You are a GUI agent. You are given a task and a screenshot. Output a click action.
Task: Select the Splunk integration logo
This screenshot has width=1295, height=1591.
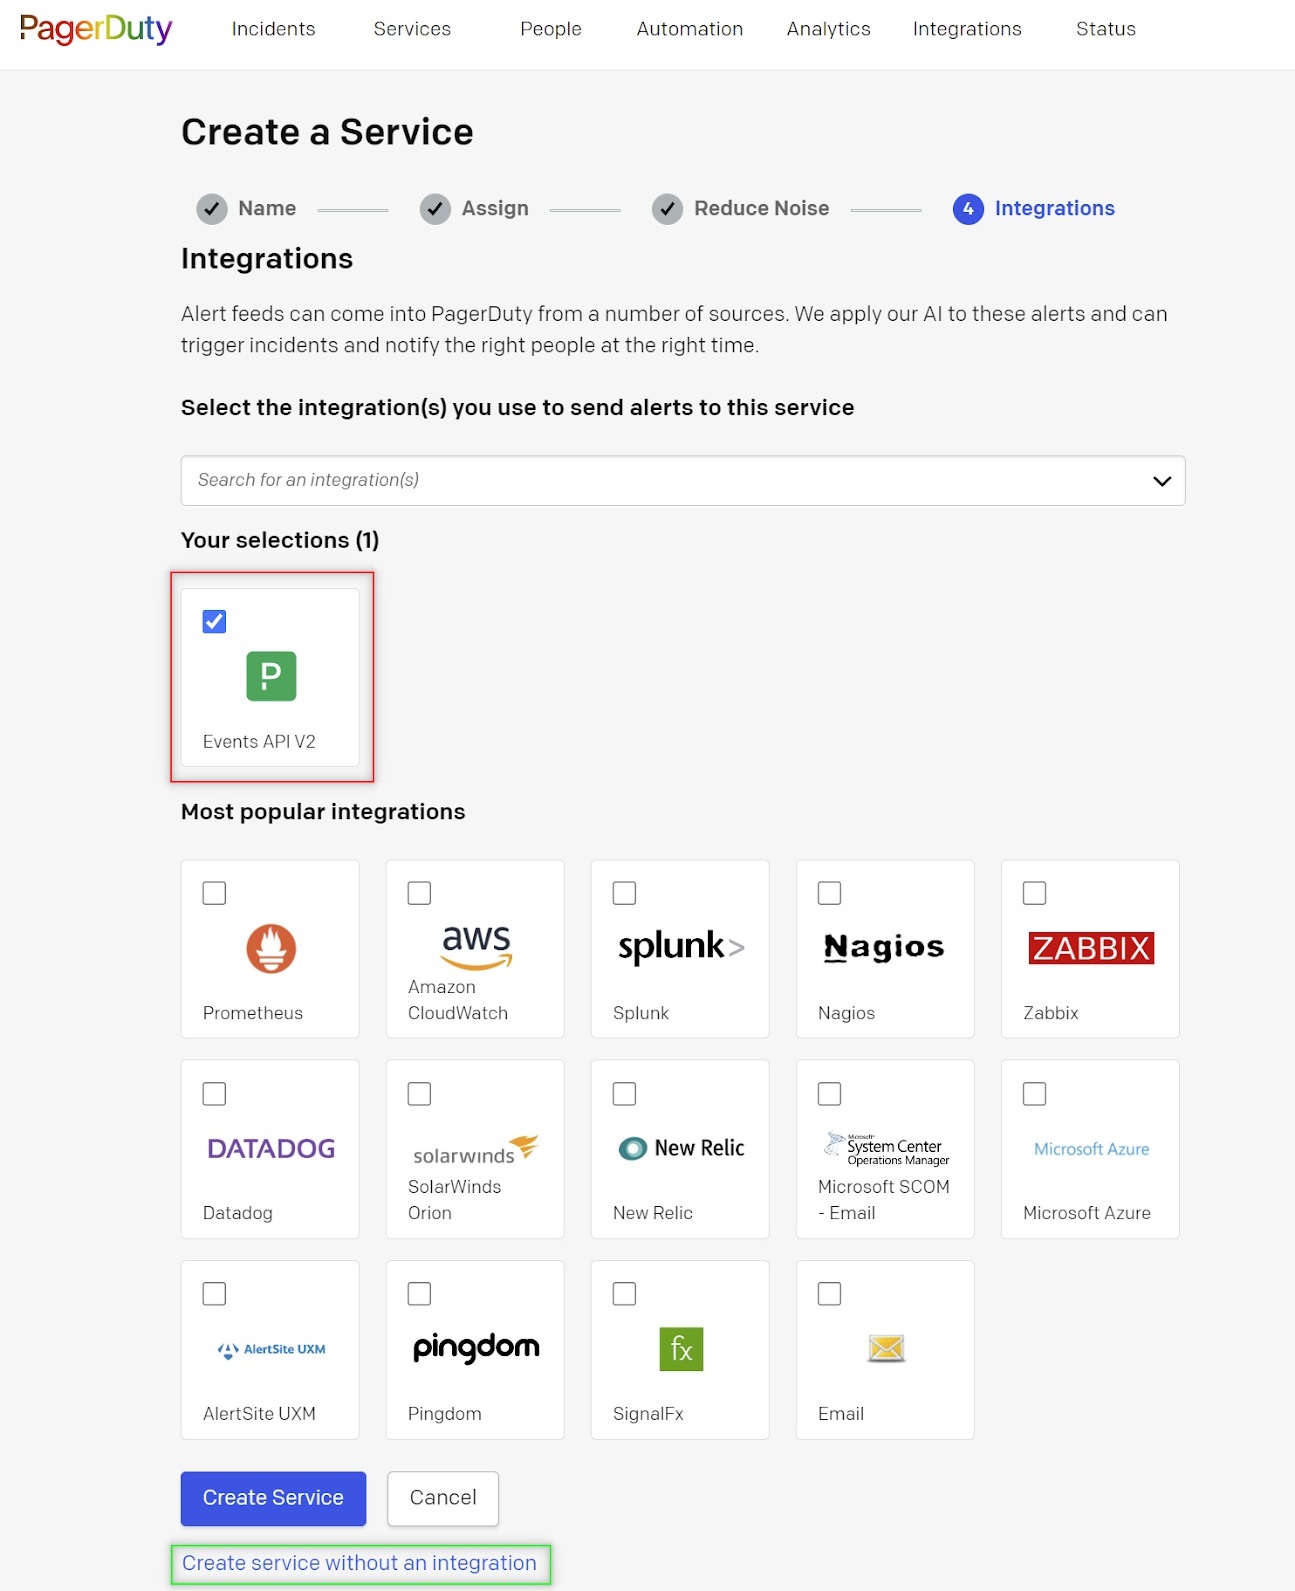coord(679,947)
